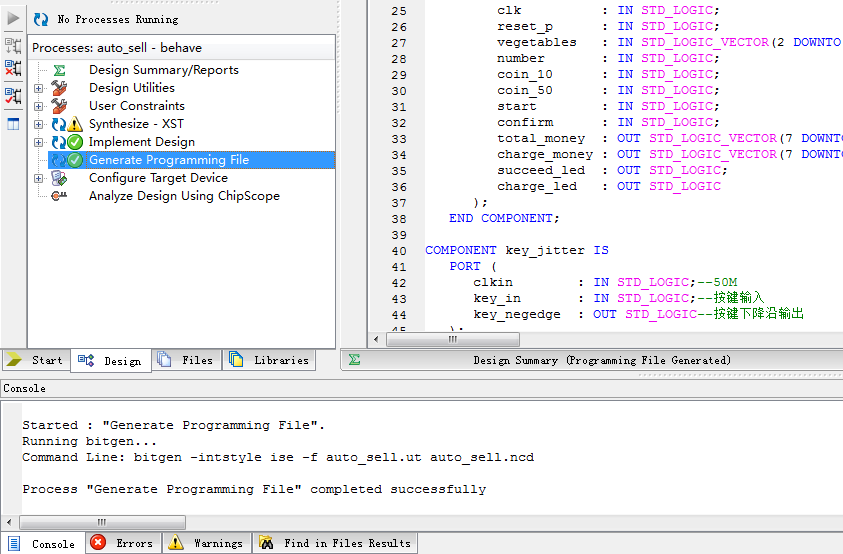Expand the Design Utilities node
Viewport: 843px width, 554px height.
click(39, 88)
